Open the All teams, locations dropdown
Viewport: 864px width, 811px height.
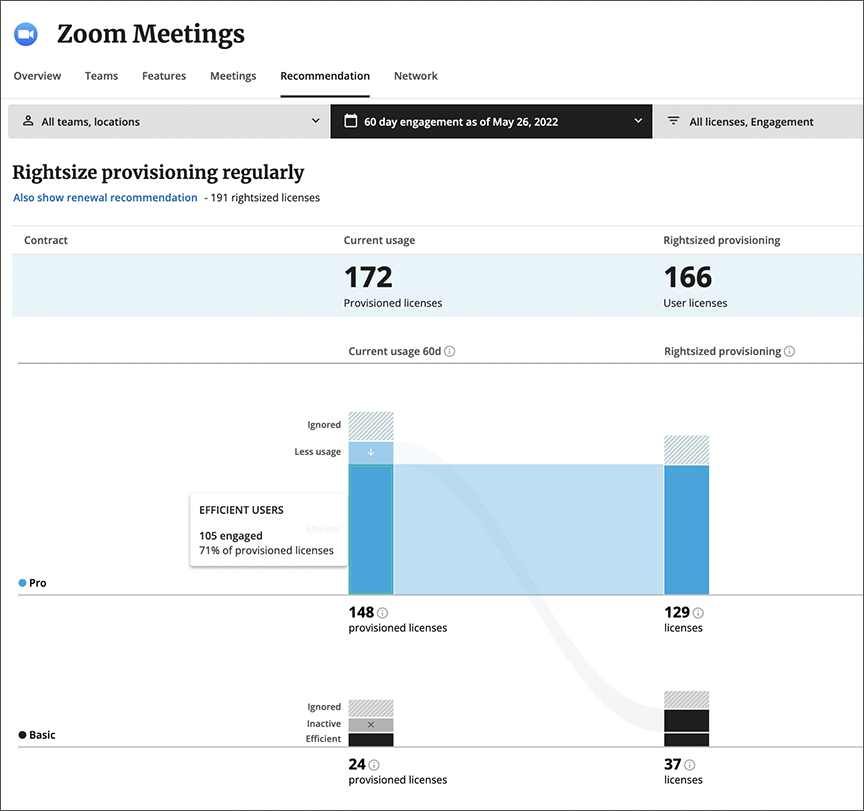[169, 122]
